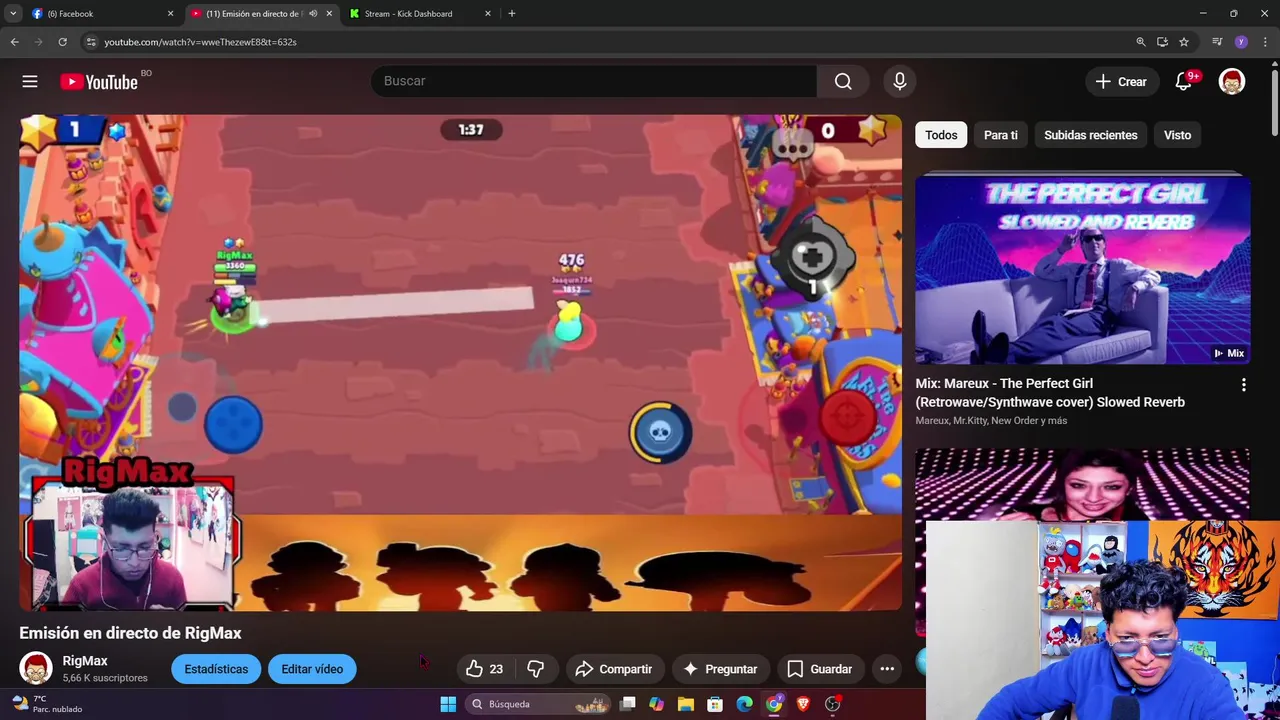Open File Explorer from the taskbar
The image size is (1280, 720).
[x=686, y=704]
